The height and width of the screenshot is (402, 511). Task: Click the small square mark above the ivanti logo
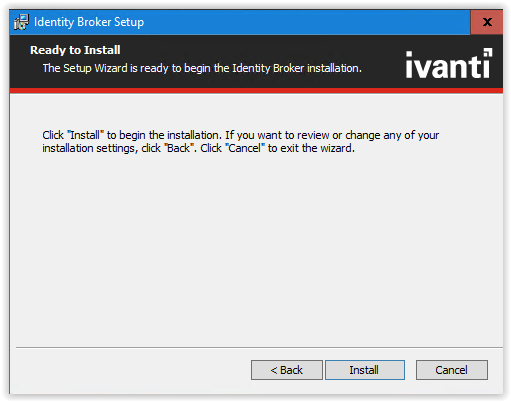488,52
